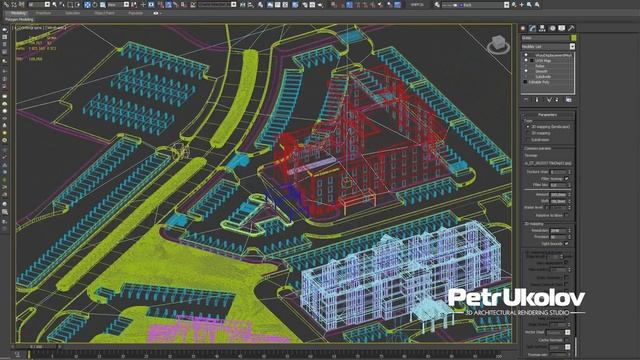The image size is (640, 360).
Task: Click the Mirror tool icon
Action: click(x=243, y=4)
